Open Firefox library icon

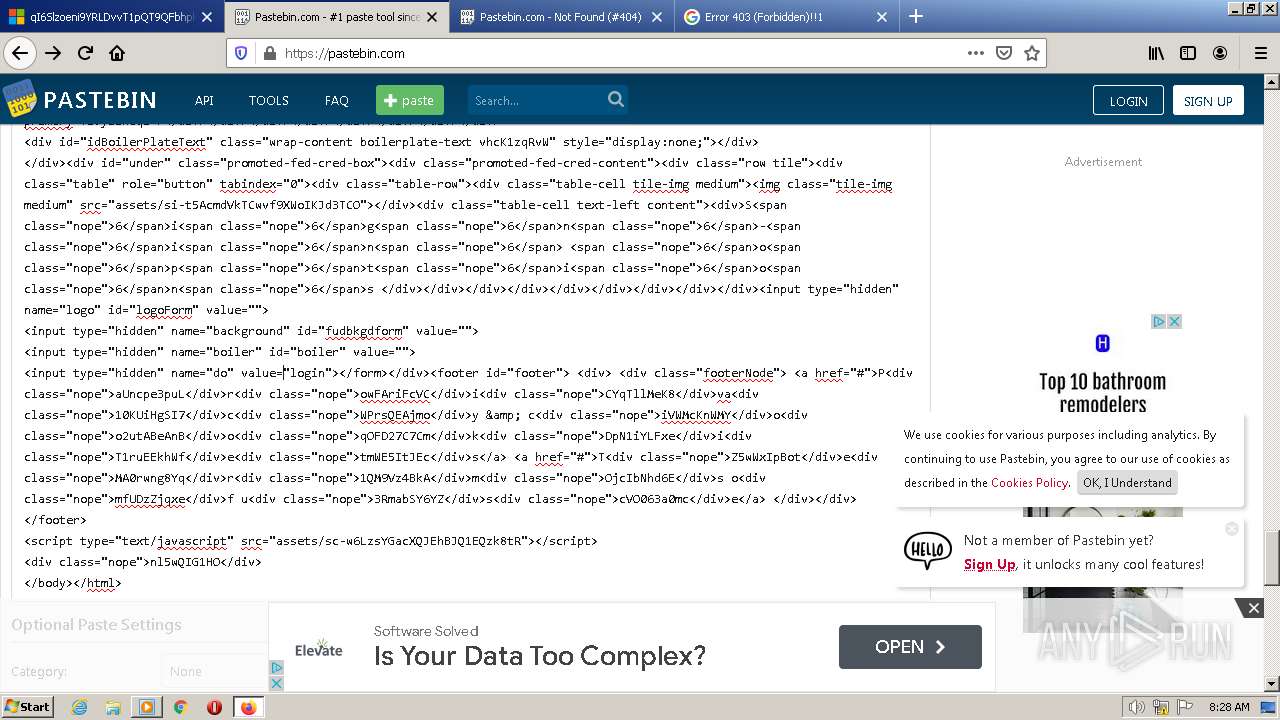coord(1156,53)
